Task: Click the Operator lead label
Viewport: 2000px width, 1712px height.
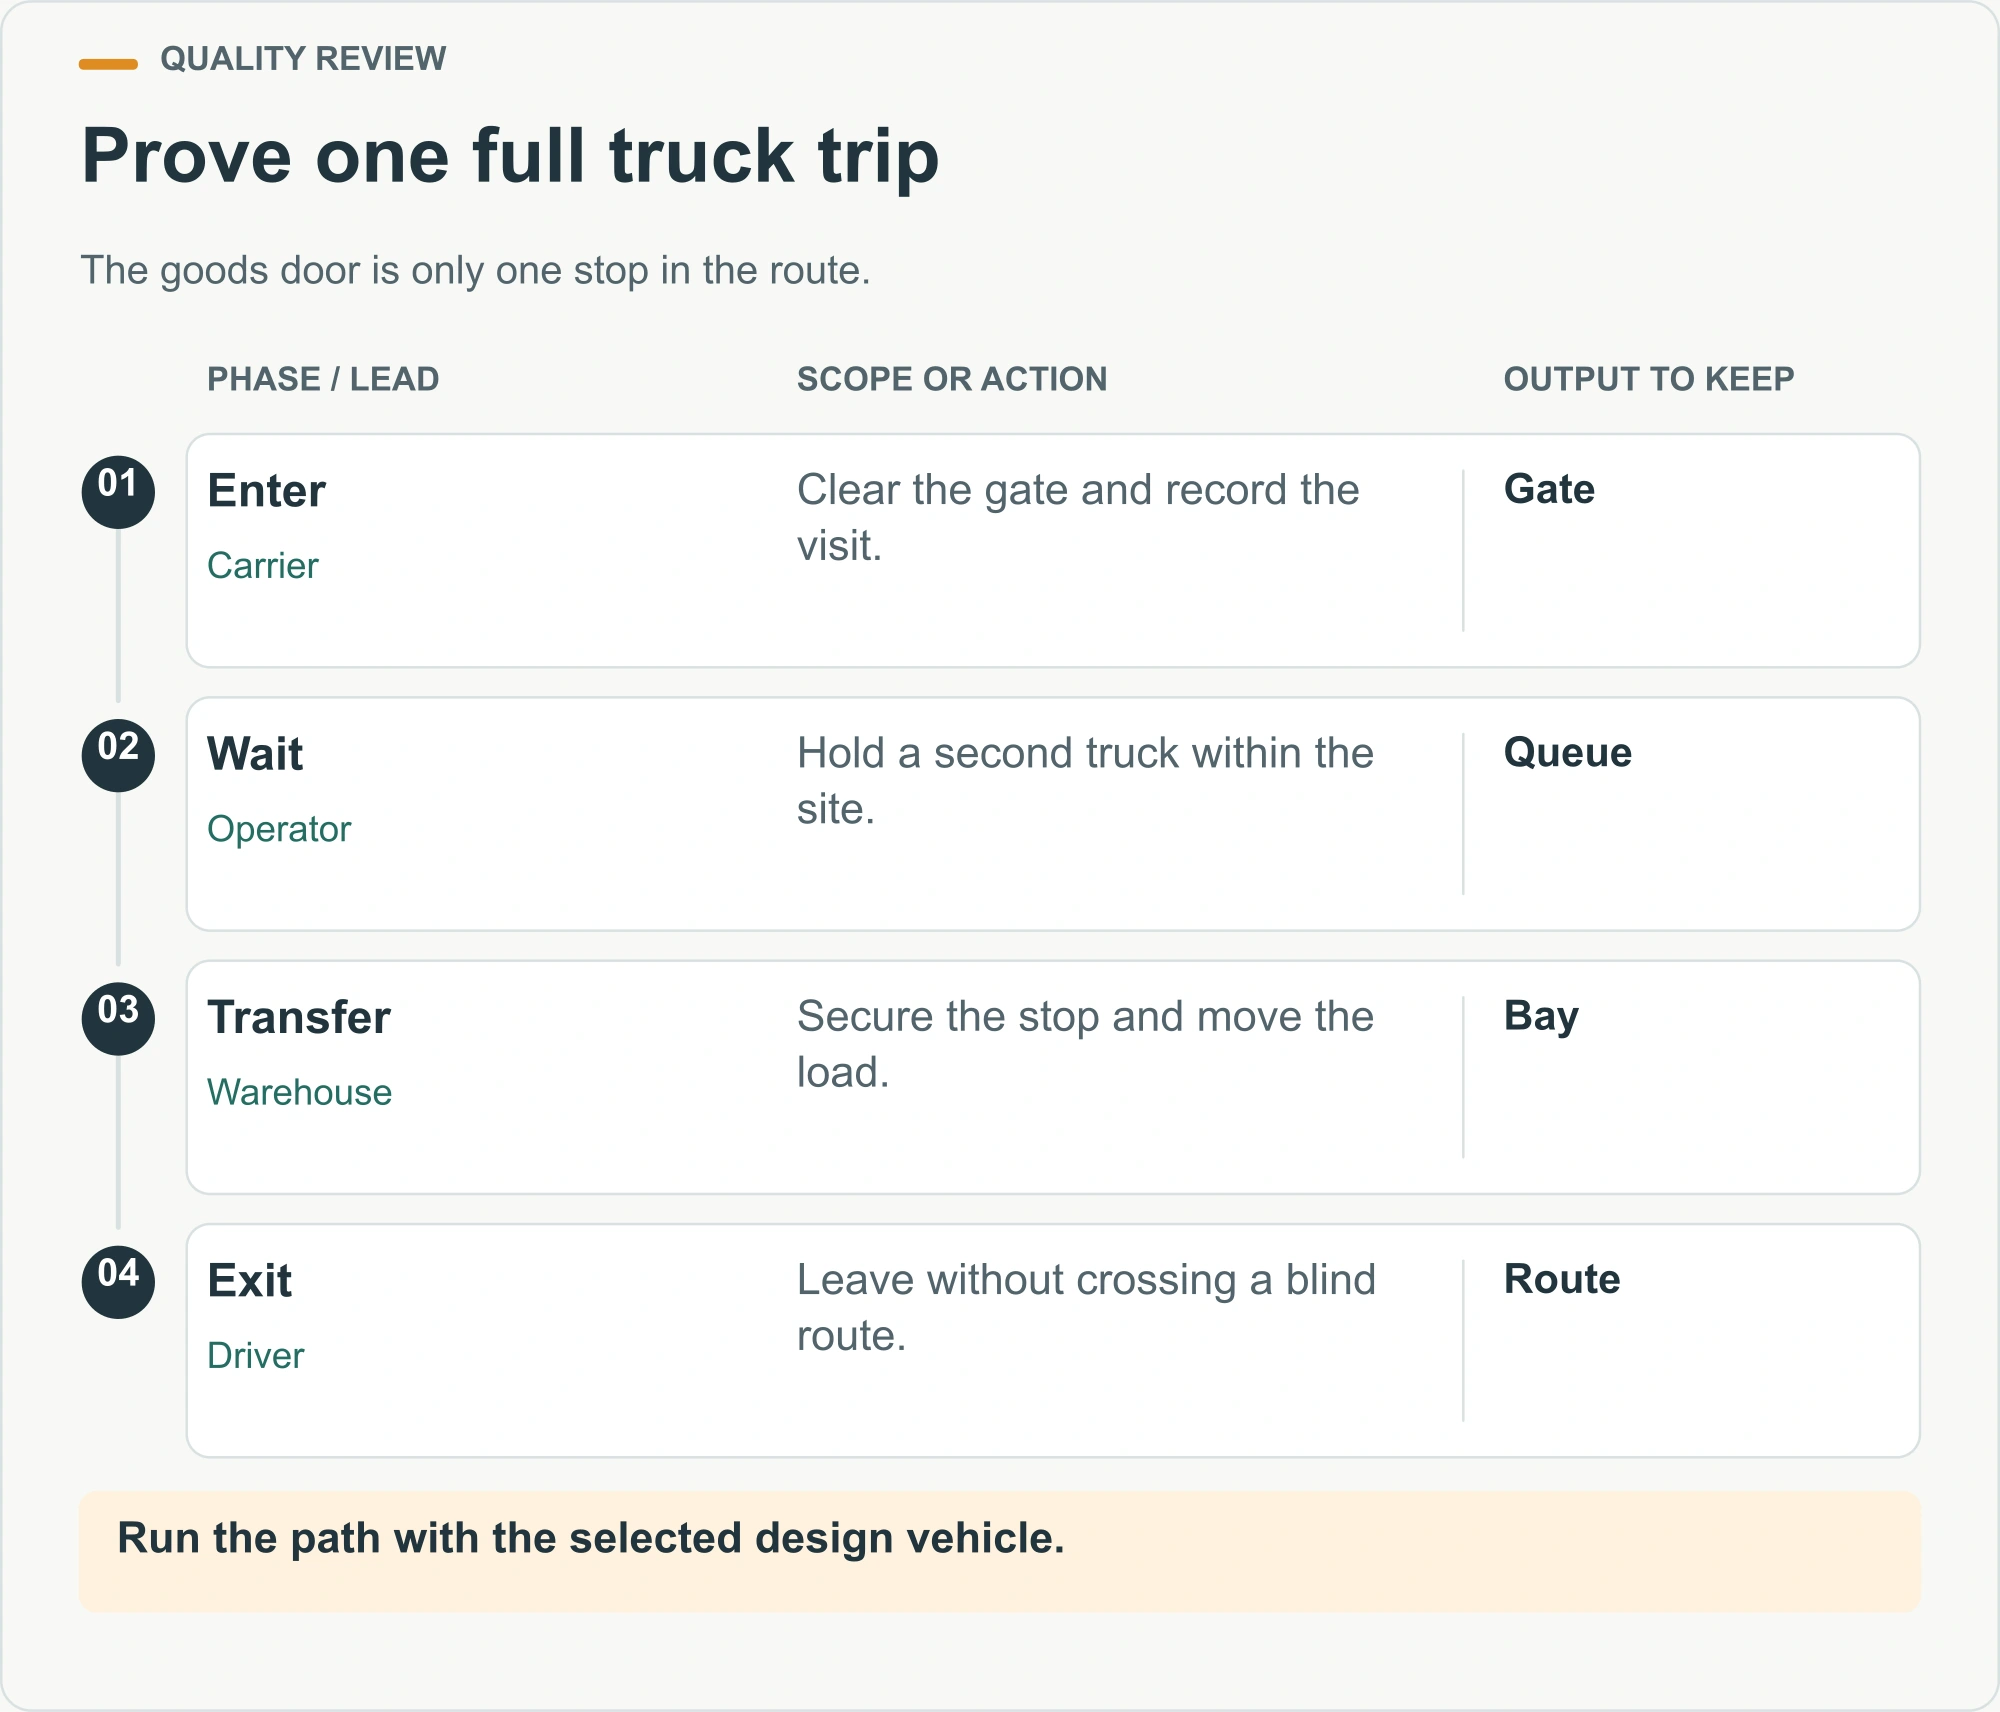Action: pos(279,829)
